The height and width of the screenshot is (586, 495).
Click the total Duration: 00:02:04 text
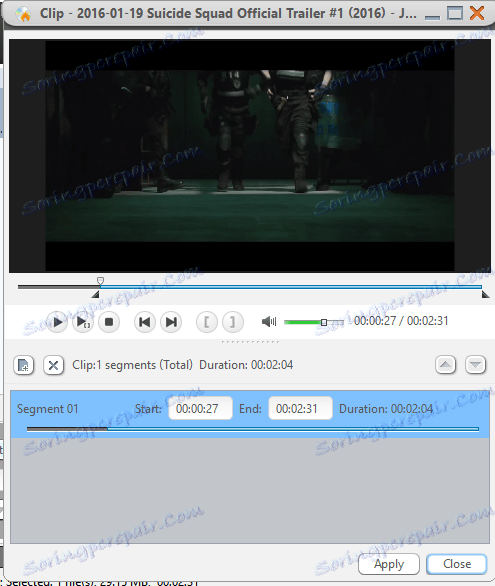pyautogui.click(x=246, y=365)
